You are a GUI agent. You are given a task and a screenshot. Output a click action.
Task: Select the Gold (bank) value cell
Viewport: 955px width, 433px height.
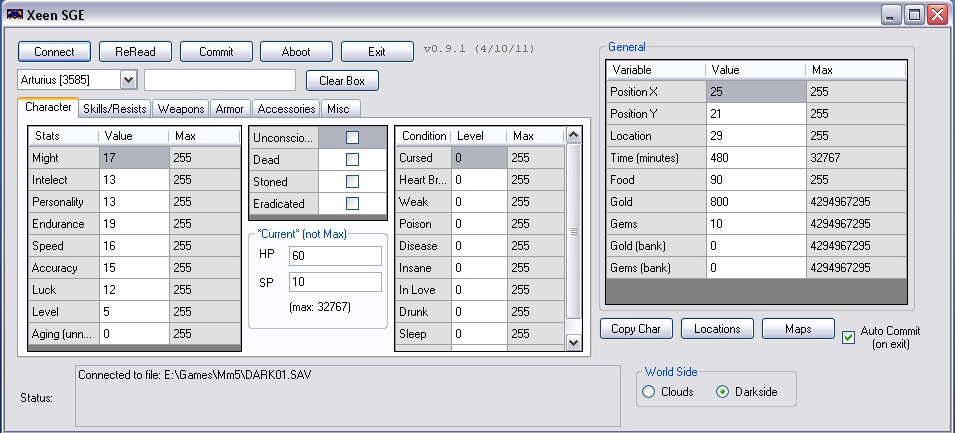coord(756,245)
